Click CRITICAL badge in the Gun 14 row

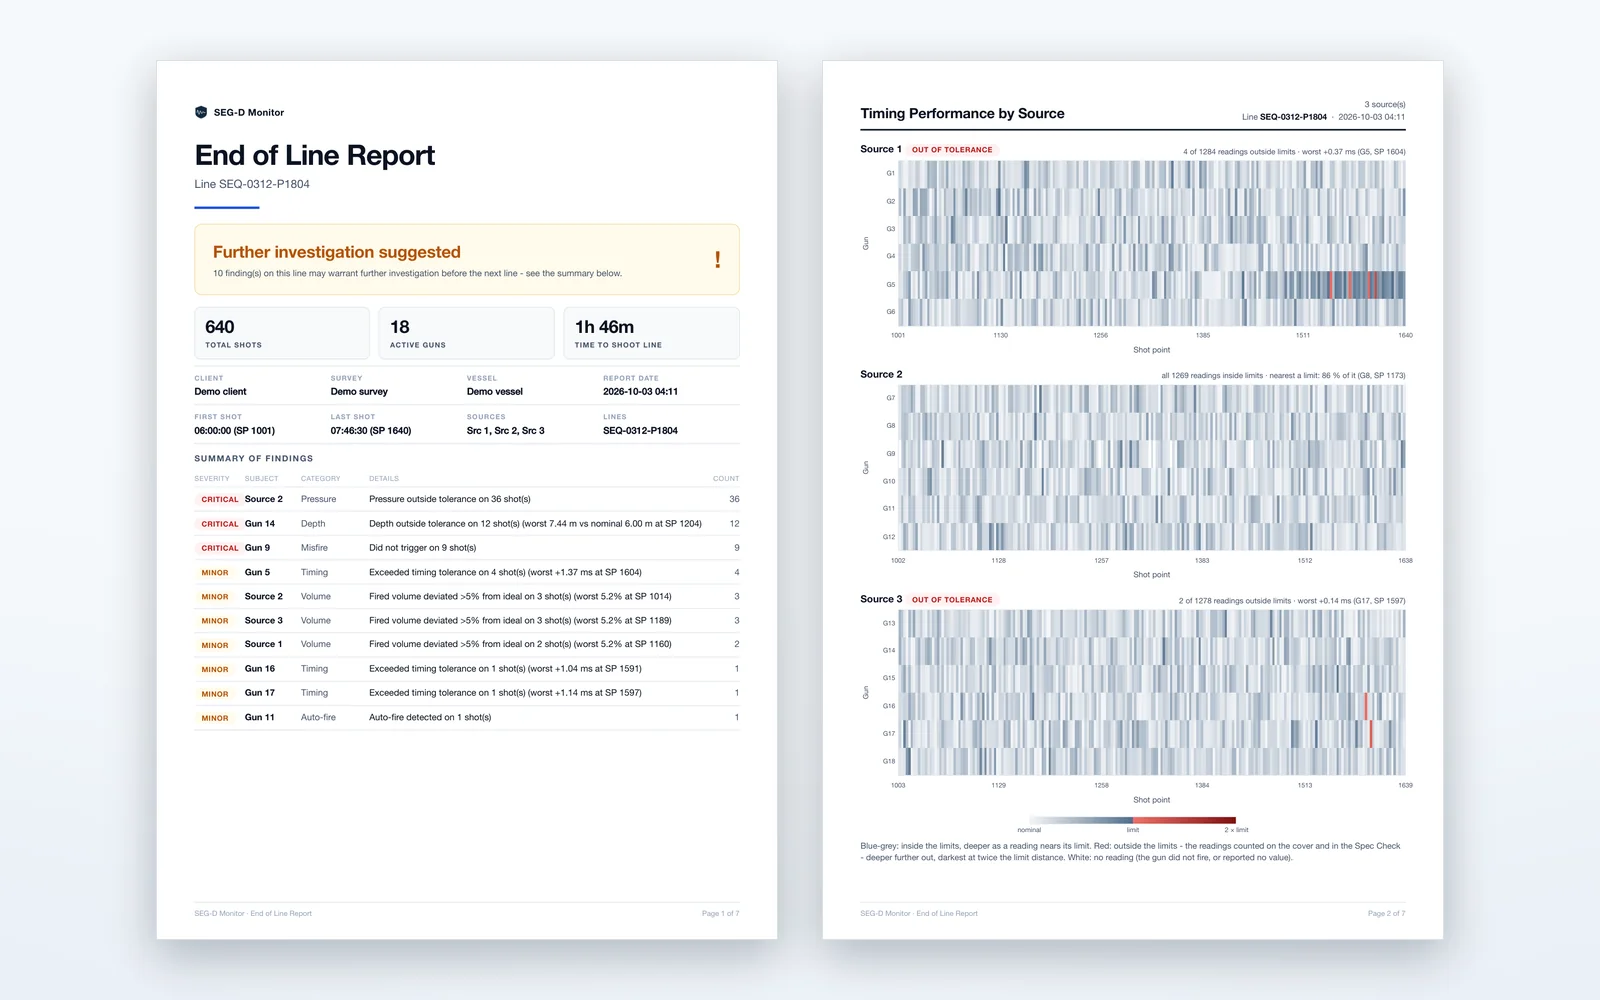point(220,524)
